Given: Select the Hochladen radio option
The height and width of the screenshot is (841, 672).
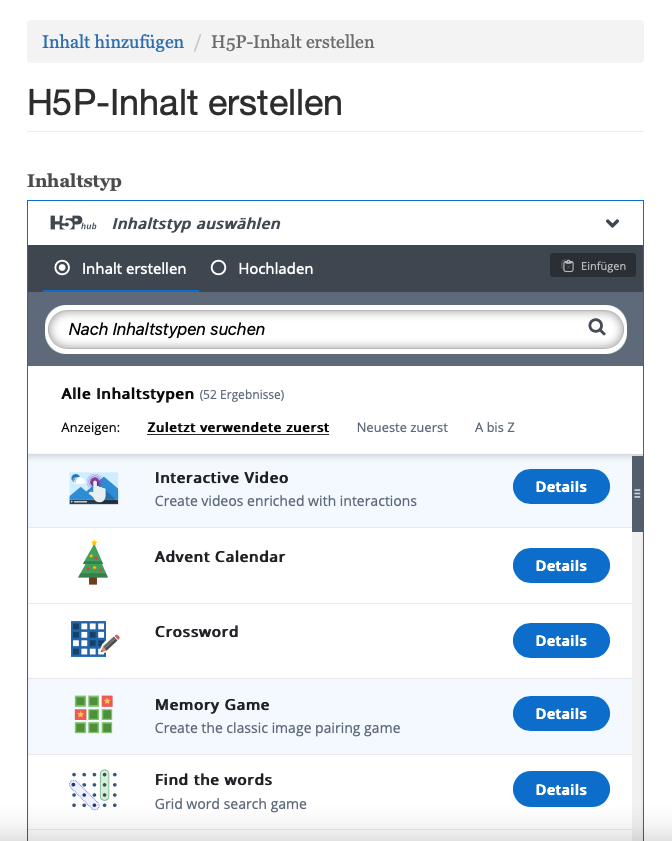Looking at the screenshot, I should coord(219,268).
